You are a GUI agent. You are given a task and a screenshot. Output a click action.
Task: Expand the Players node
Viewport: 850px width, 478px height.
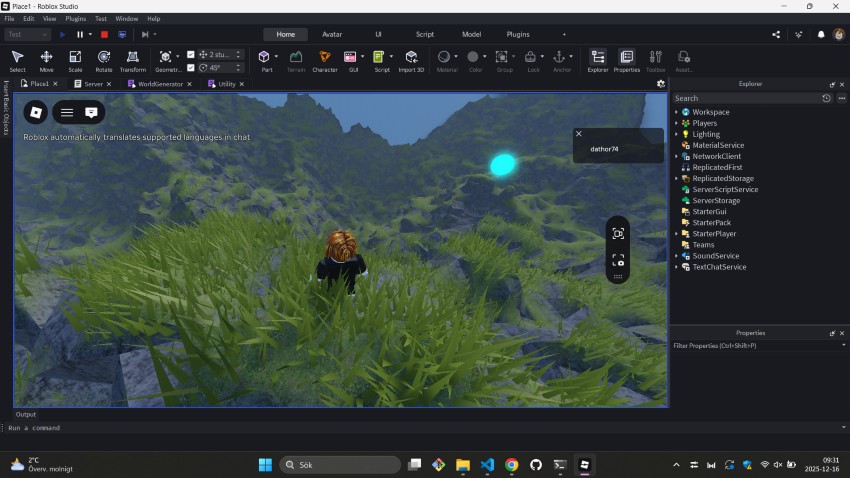[677, 123]
